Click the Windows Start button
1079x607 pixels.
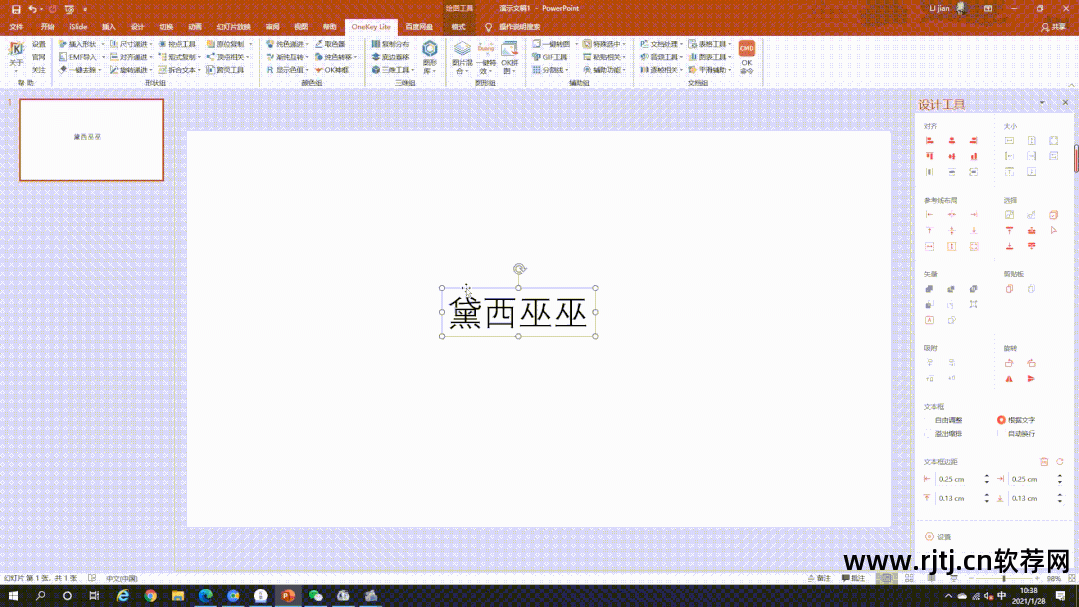point(13,596)
